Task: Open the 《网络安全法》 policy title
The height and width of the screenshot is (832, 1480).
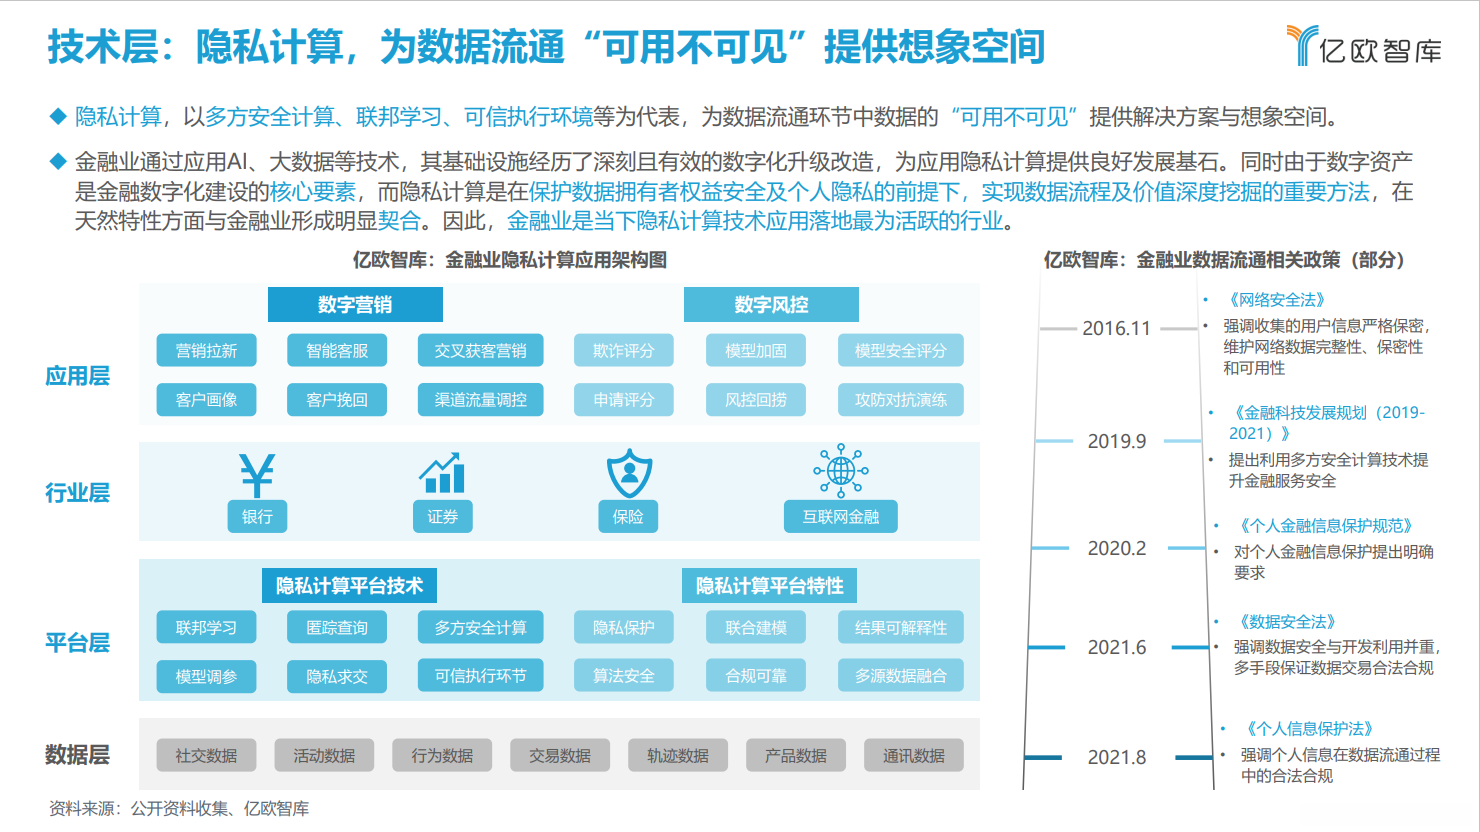Action: [x=1277, y=300]
